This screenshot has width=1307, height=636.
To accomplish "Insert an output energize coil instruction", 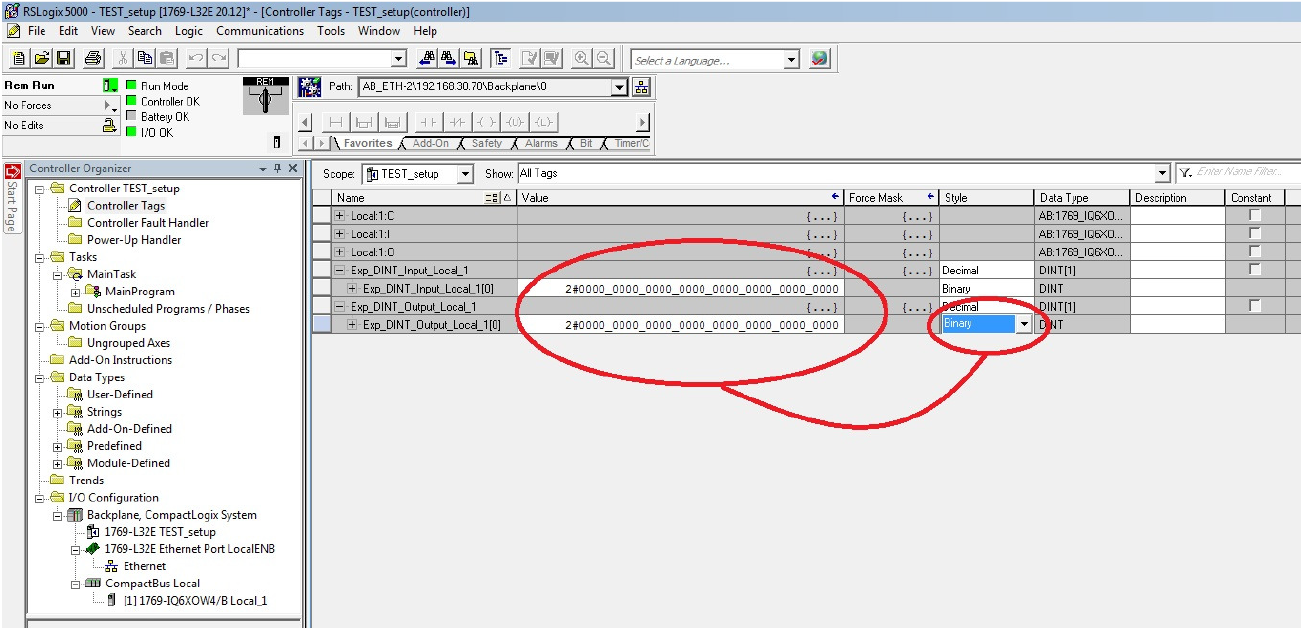I will pos(486,122).
